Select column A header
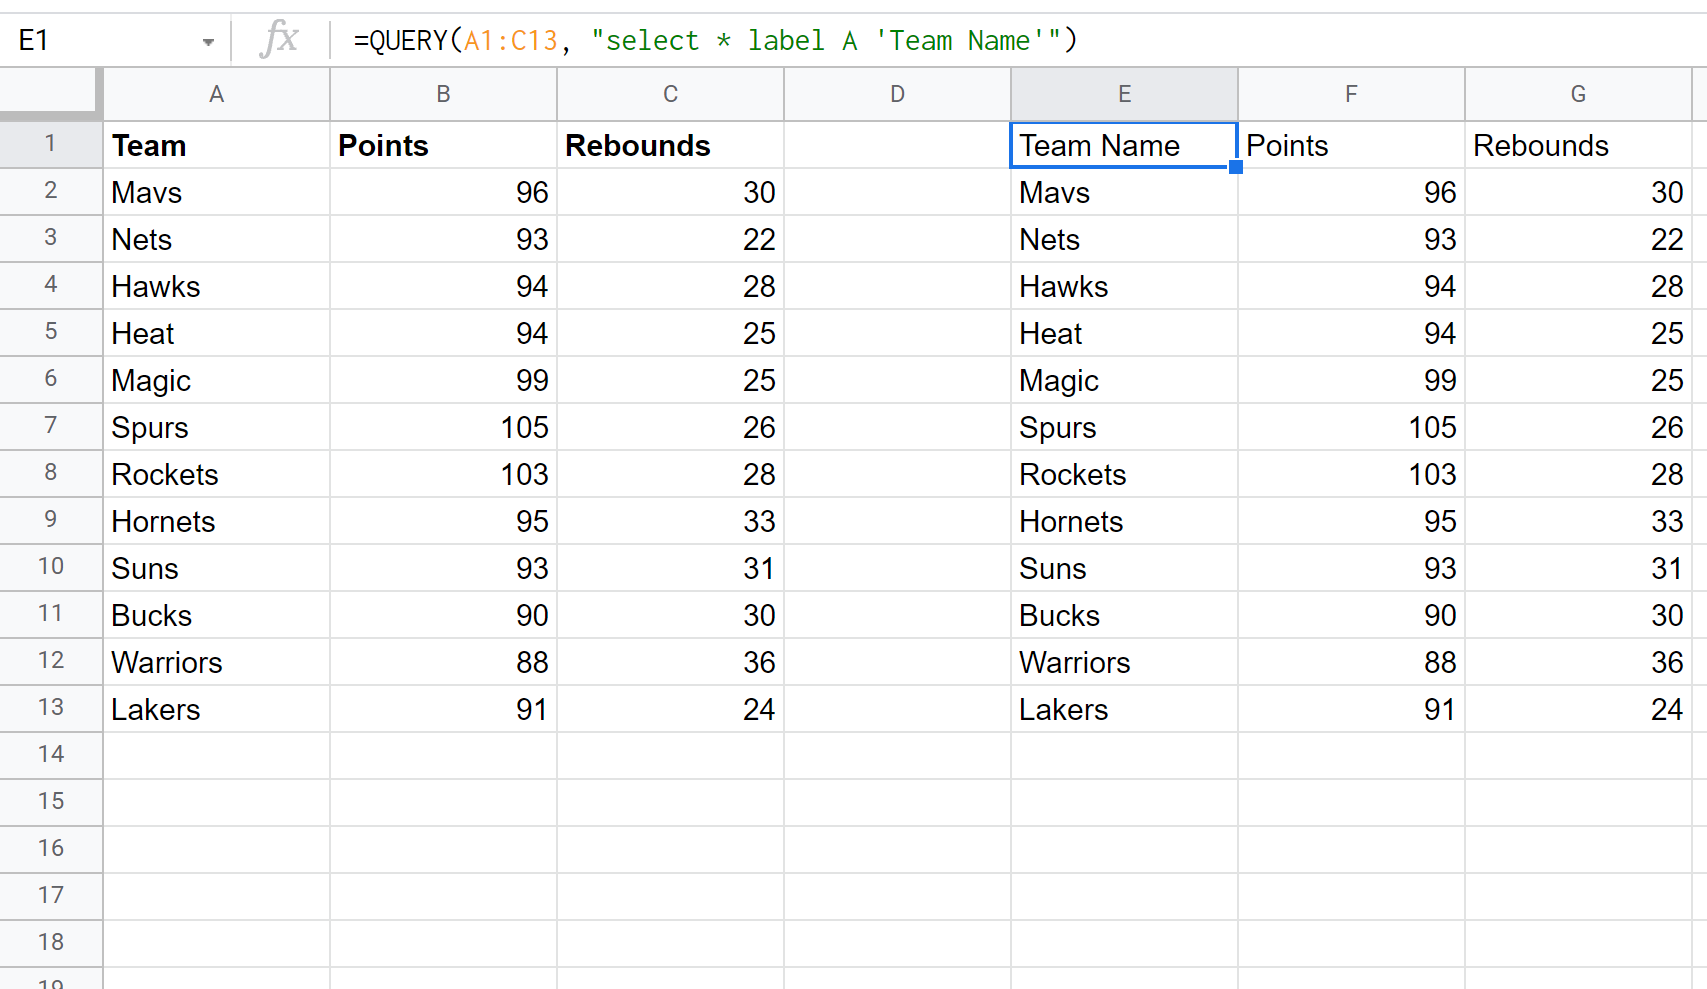This screenshot has height=989, width=1707. pyautogui.click(x=216, y=93)
